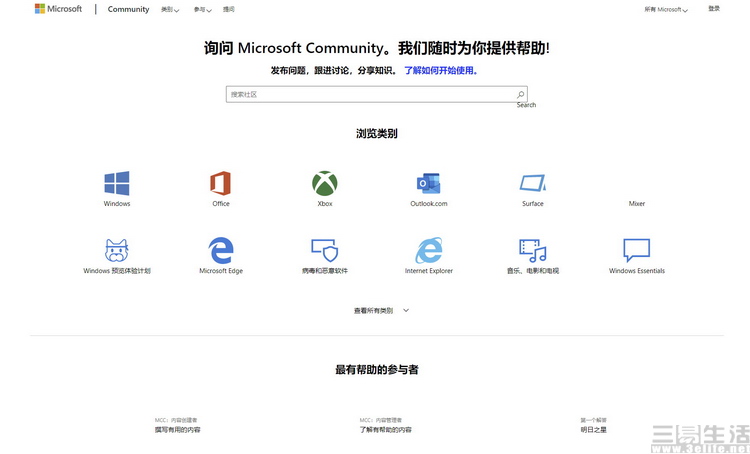The height and width of the screenshot is (454, 750).
Task: Click the 最有帮助的参与者 heading
Action: (x=377, y=369)
